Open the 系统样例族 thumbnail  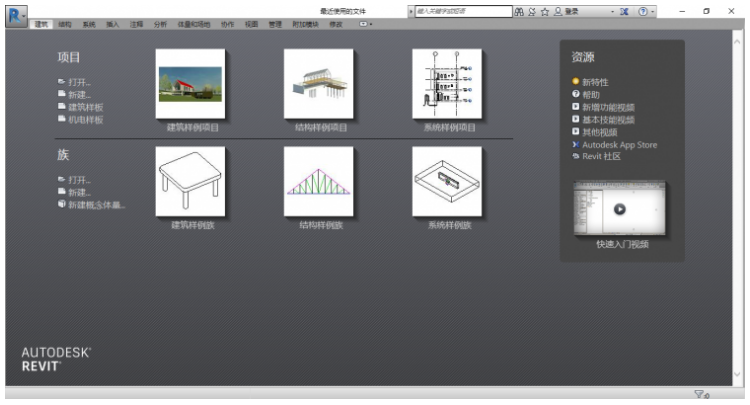(x=447, y=181)
